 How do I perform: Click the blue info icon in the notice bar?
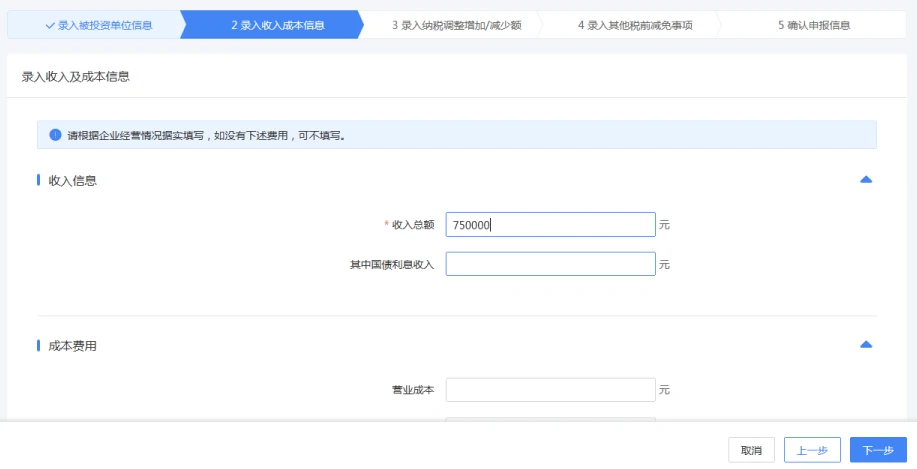pos(55,135)
